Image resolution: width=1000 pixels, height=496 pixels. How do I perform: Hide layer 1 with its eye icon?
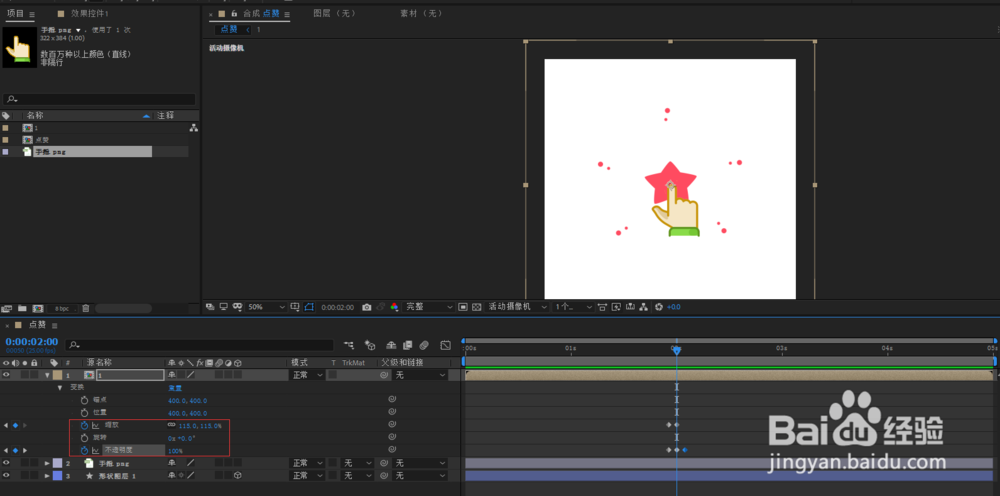coord(6,375)
